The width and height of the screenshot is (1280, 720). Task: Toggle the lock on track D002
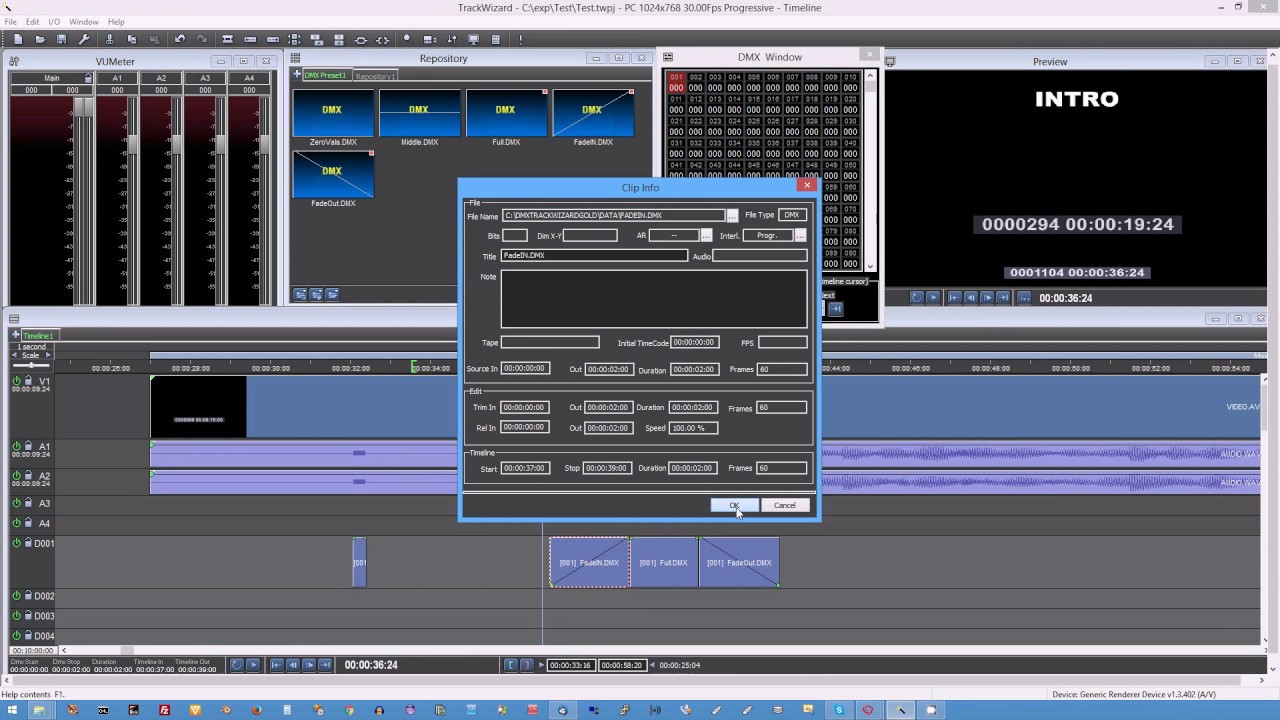(x=28, y=596)
